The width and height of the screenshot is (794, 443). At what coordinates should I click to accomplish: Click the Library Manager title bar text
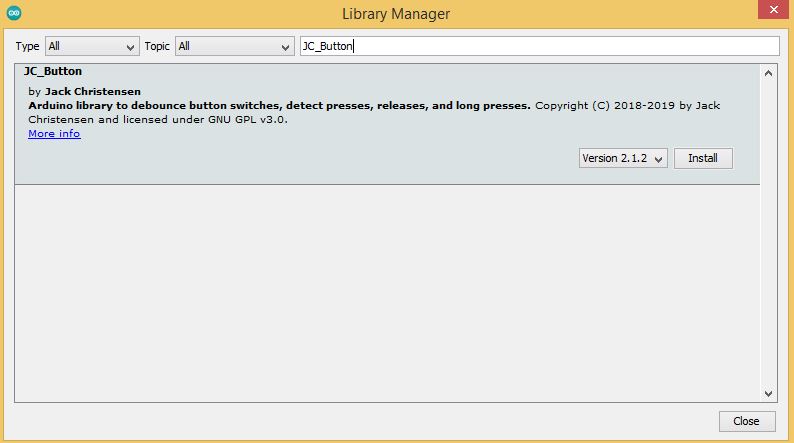tap(396, 14)
